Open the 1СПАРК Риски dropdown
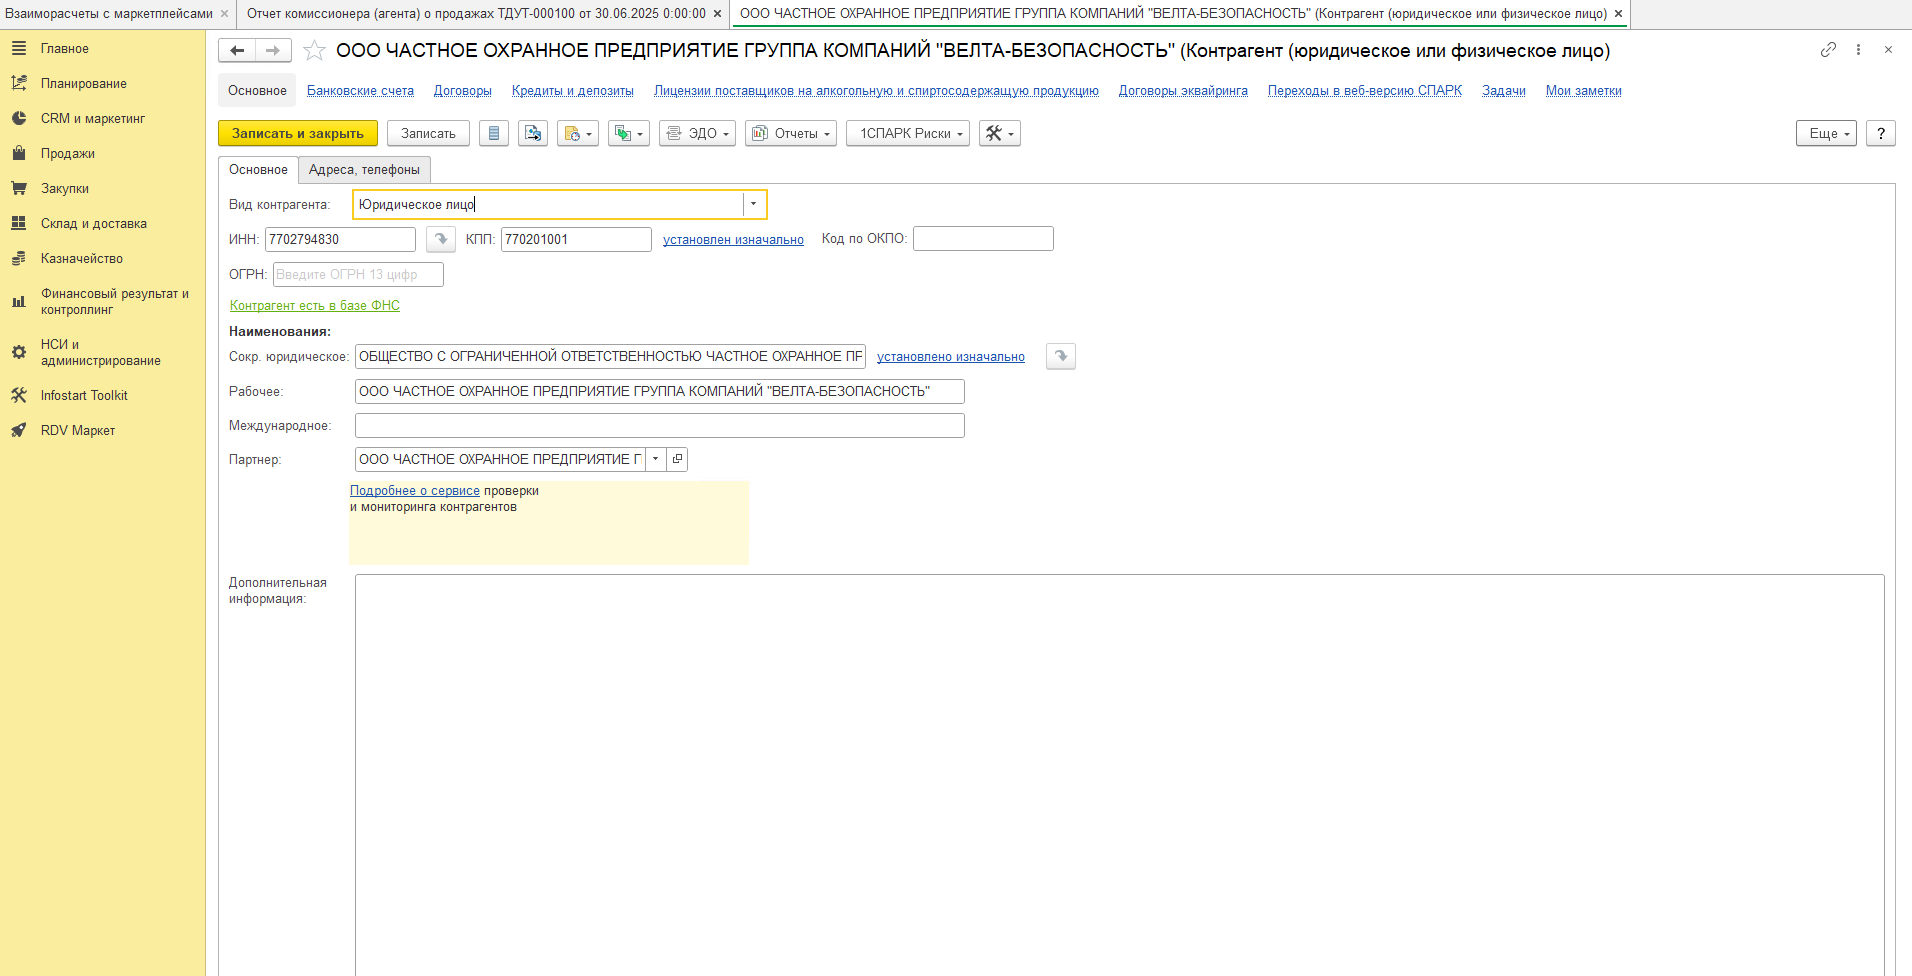 (908, 133)
